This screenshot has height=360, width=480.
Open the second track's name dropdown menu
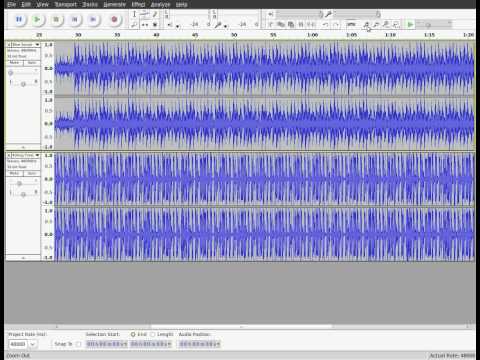(26, 155)
